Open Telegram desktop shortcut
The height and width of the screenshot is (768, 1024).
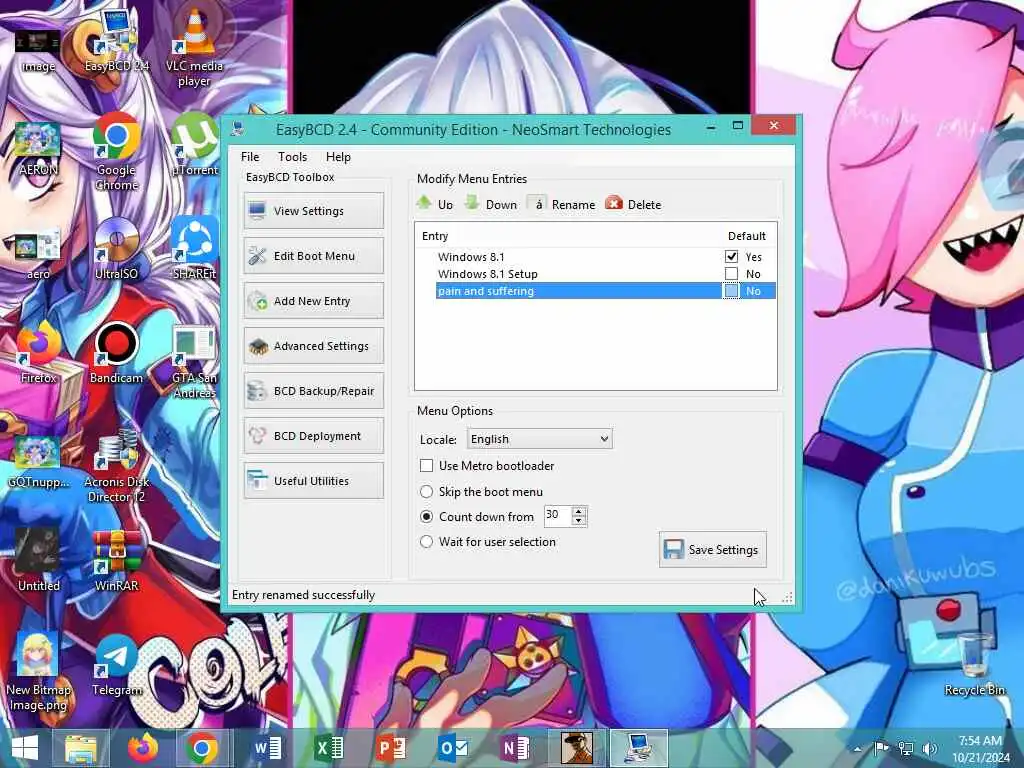click(116, 665)
